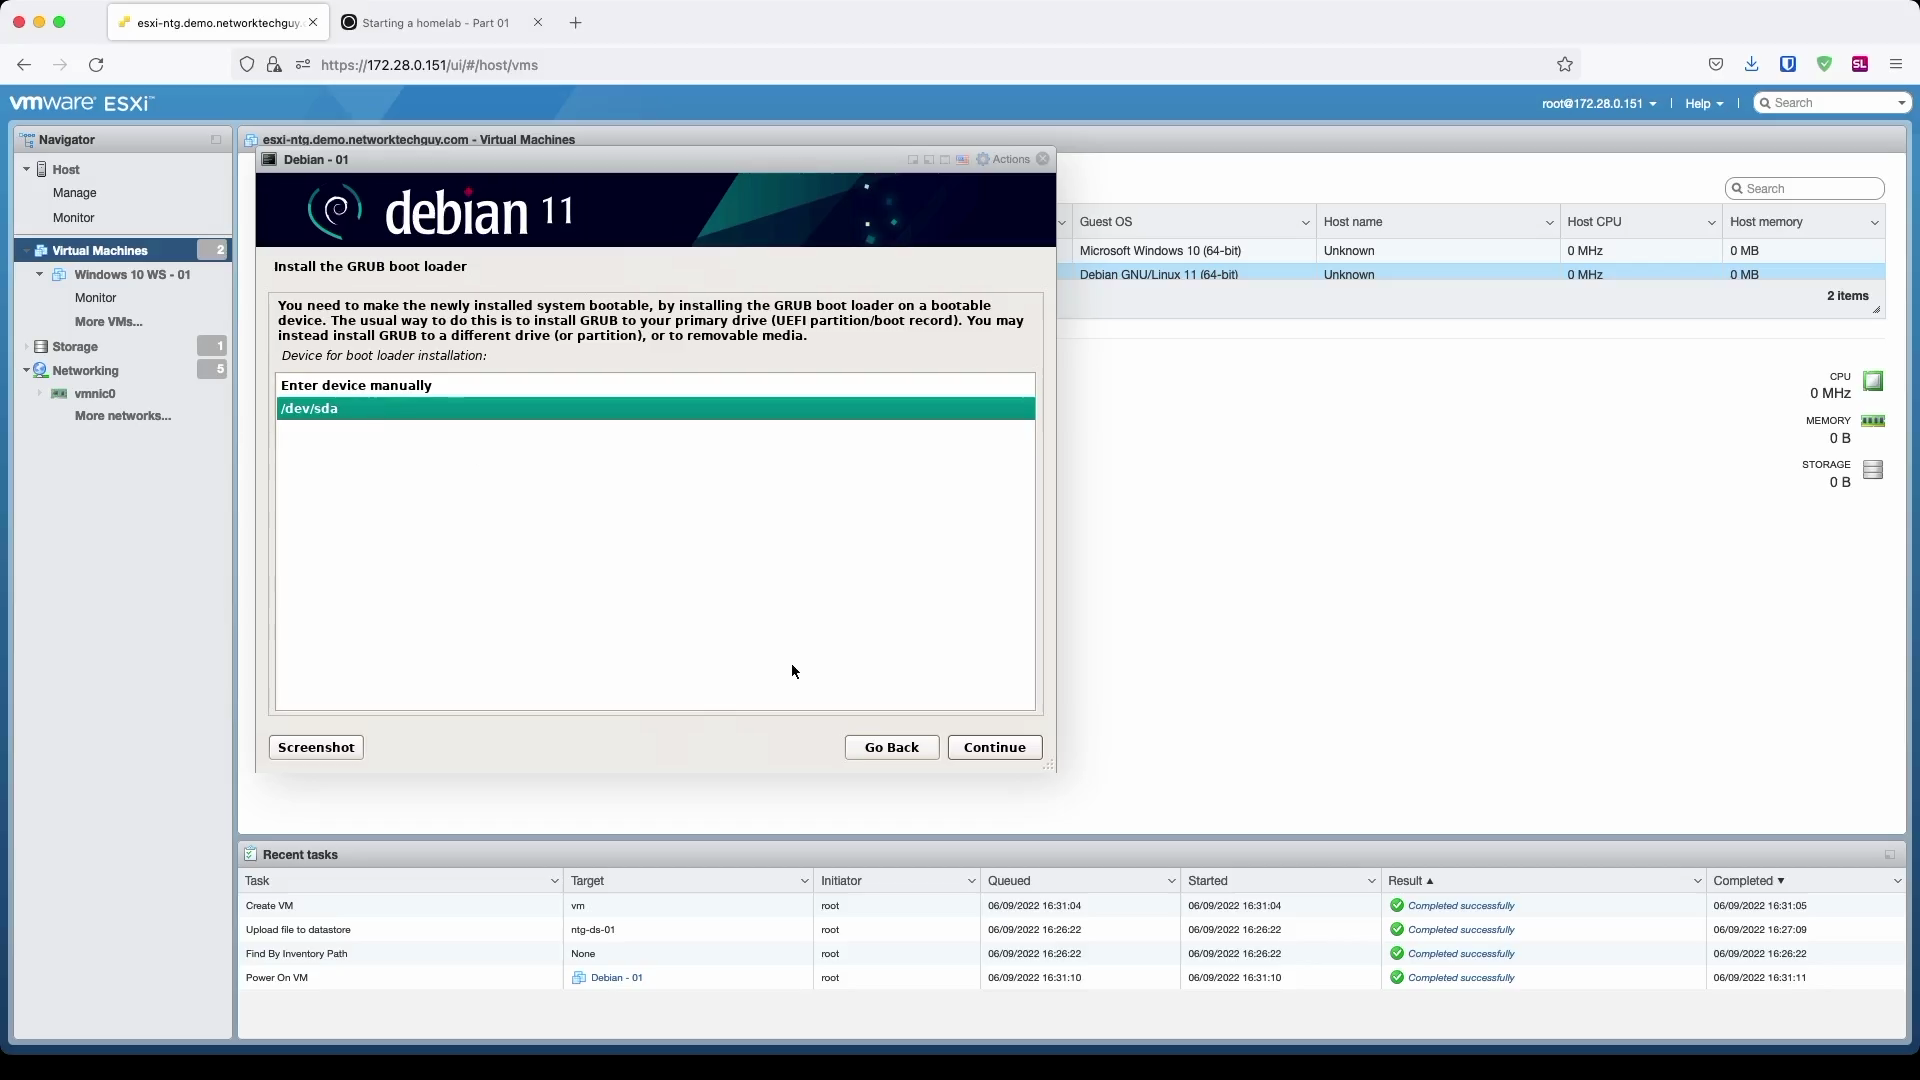Select Enter device manually option
The width and height of the screenshot is (1920, 1080).
656,386
